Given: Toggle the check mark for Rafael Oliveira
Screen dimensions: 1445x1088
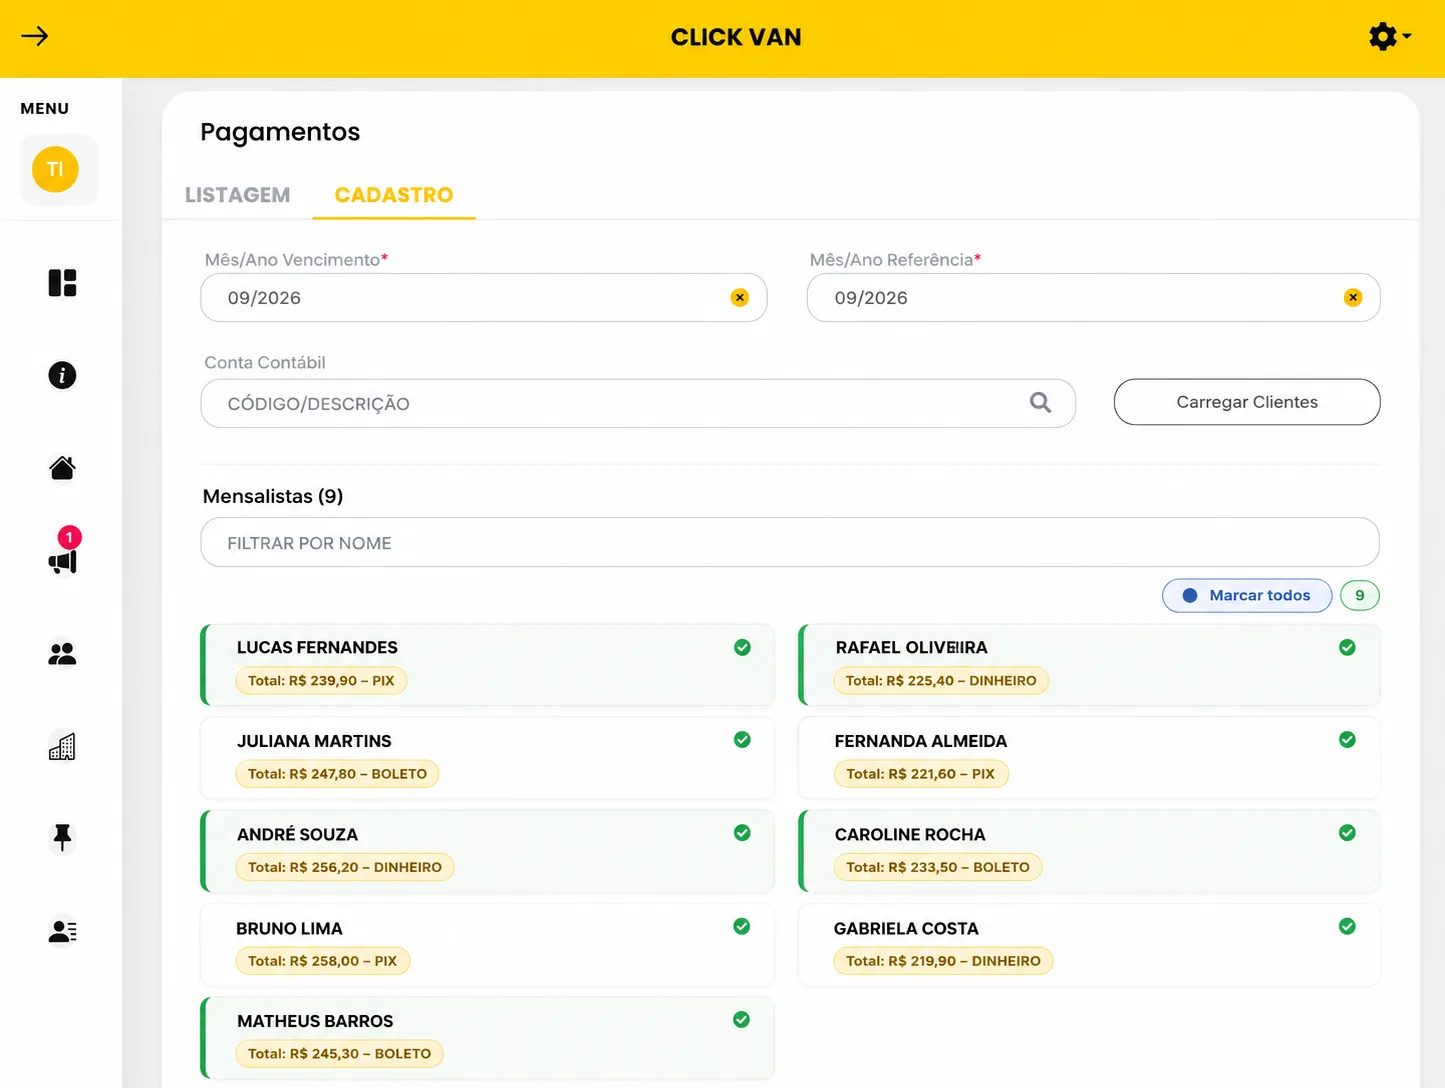Looking at the screenshot, I should pyautogui.click(x=1347, y=647).
